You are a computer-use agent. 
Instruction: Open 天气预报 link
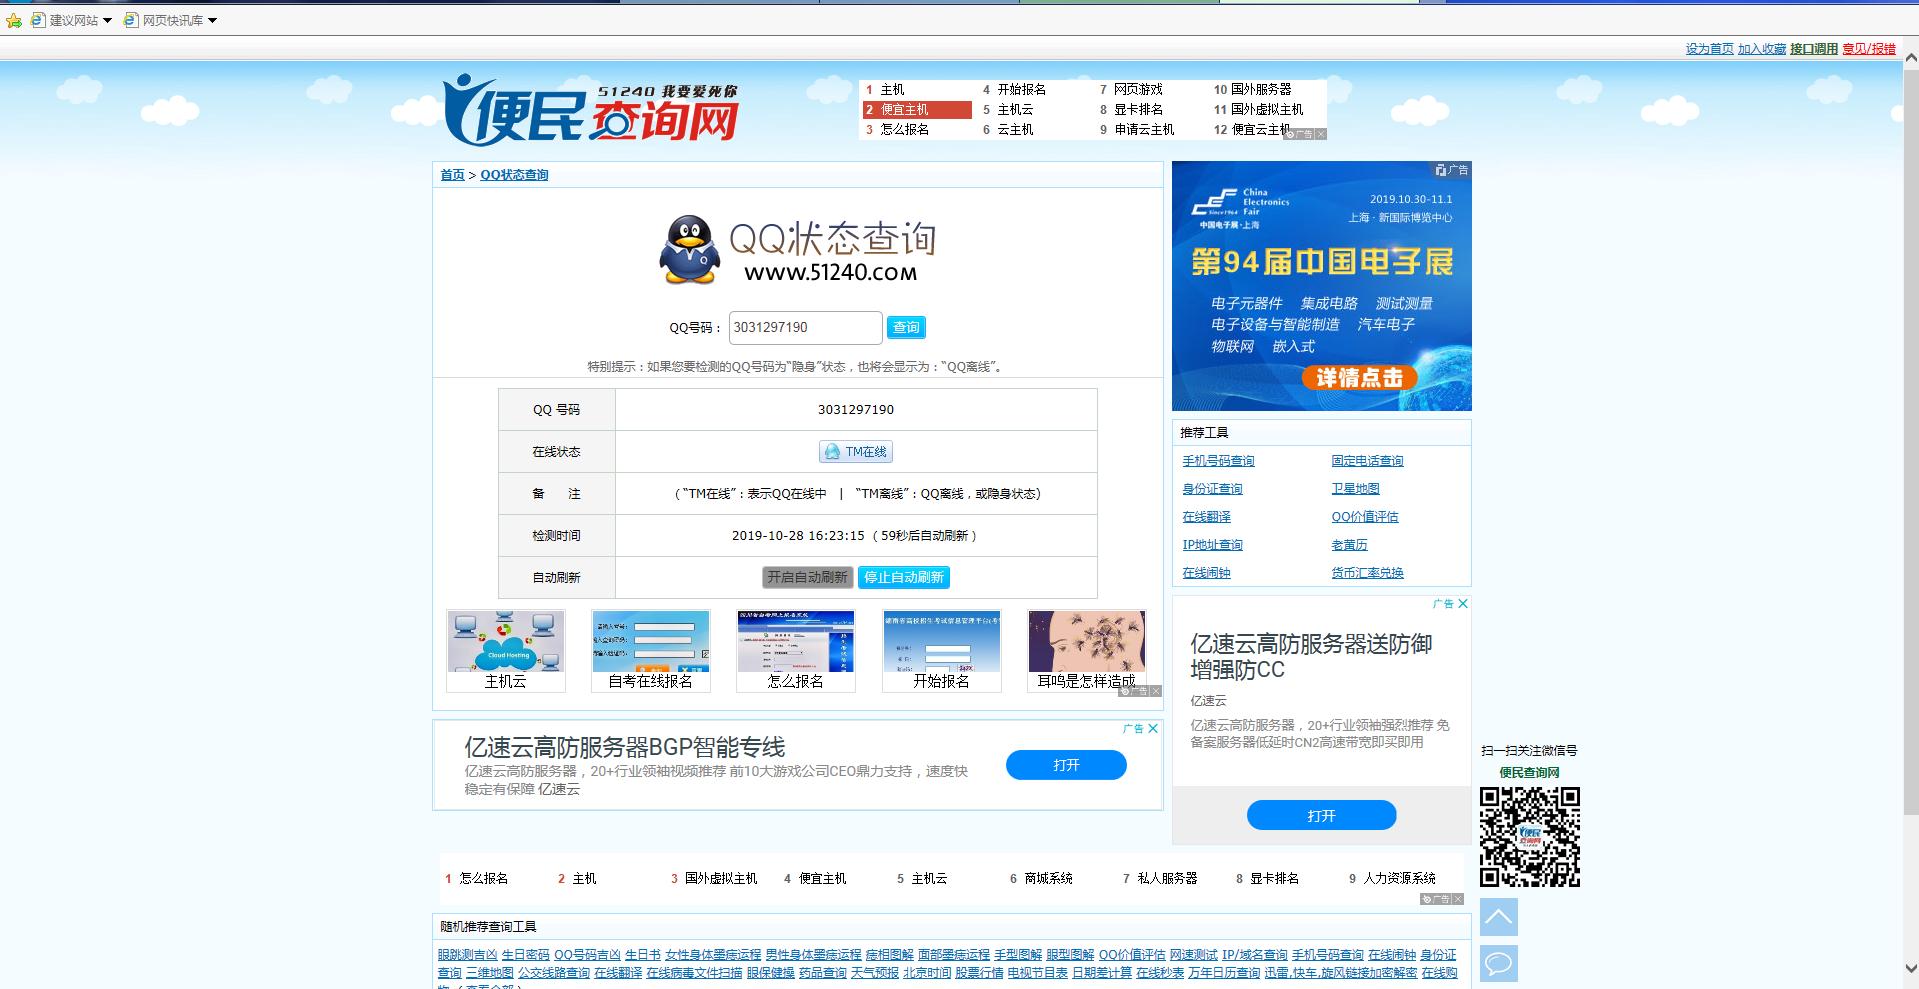coord(875,973)
